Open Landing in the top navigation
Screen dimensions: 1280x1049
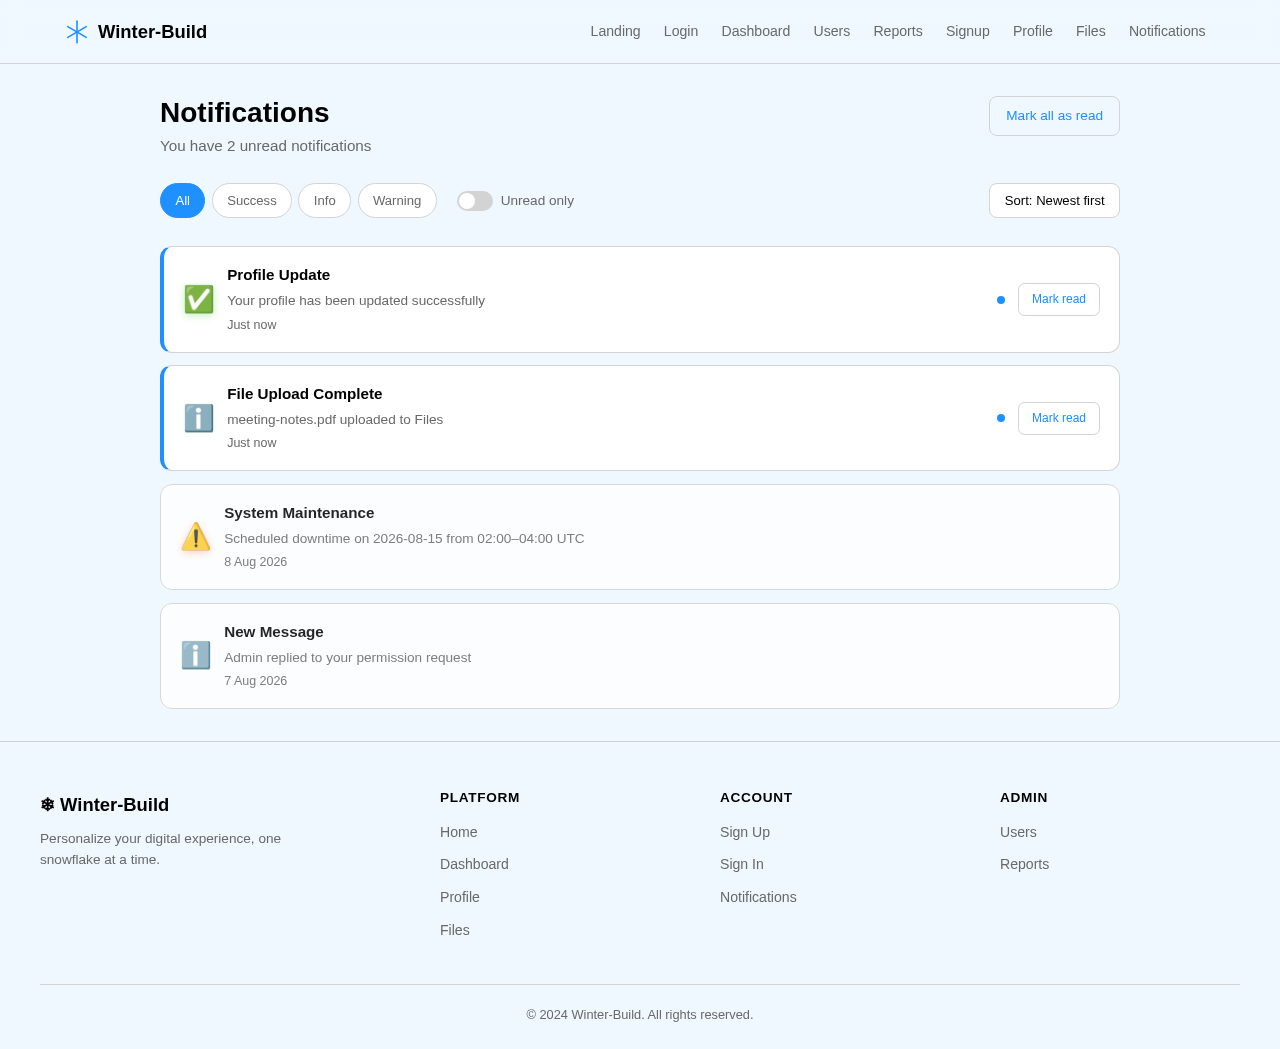615,31
